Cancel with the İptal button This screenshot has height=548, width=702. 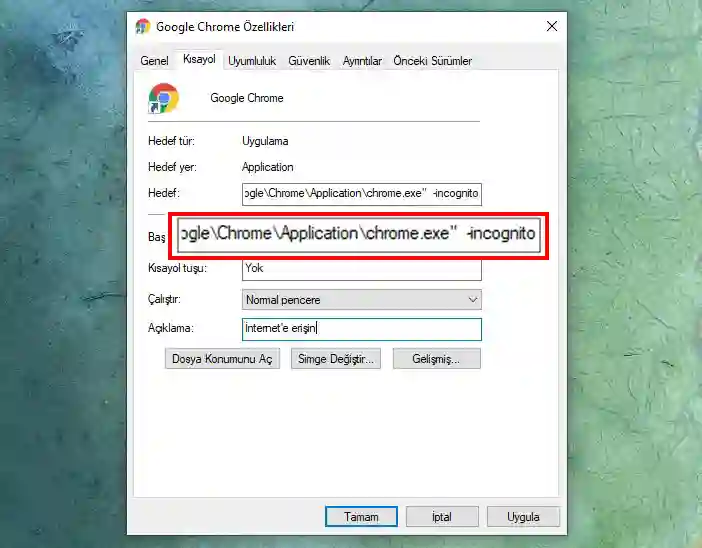(442, 517)
